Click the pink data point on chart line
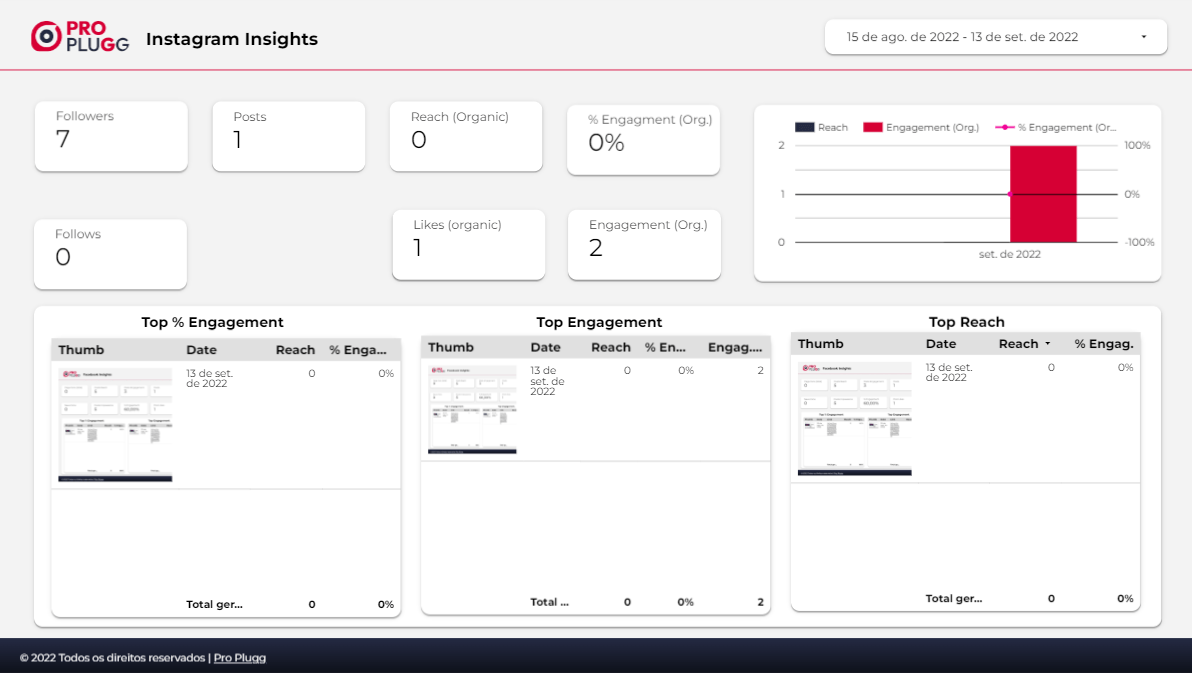Viewport: 1192px width, 673px height. pyautogui.click(x=1010, y=194)
